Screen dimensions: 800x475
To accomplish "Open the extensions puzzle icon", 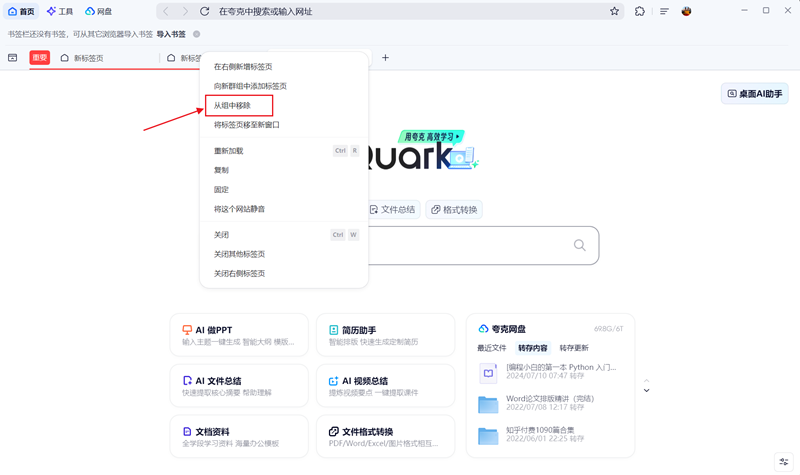I will (x=639, y=11).
